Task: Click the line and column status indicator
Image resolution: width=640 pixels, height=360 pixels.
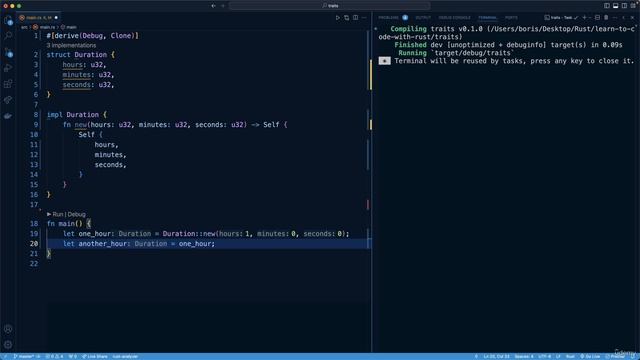Action: tap(496, 356)
